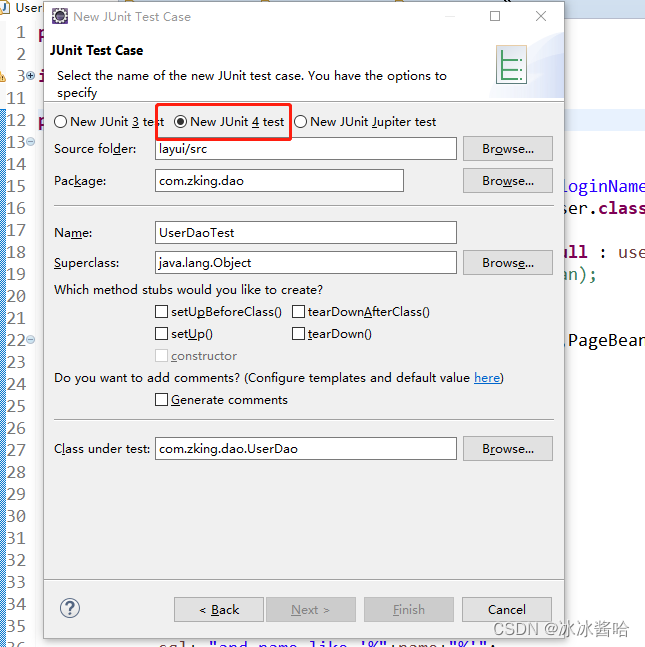Check the Generate comments box
This screenshot has width=645, height=647.
161,400
